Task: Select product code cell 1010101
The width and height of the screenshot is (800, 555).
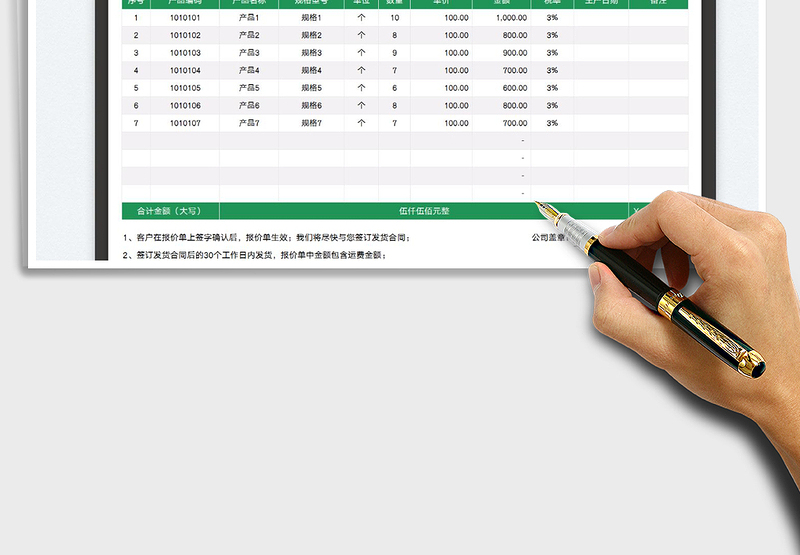Action: pyautogui.click(x=185, y=18)
